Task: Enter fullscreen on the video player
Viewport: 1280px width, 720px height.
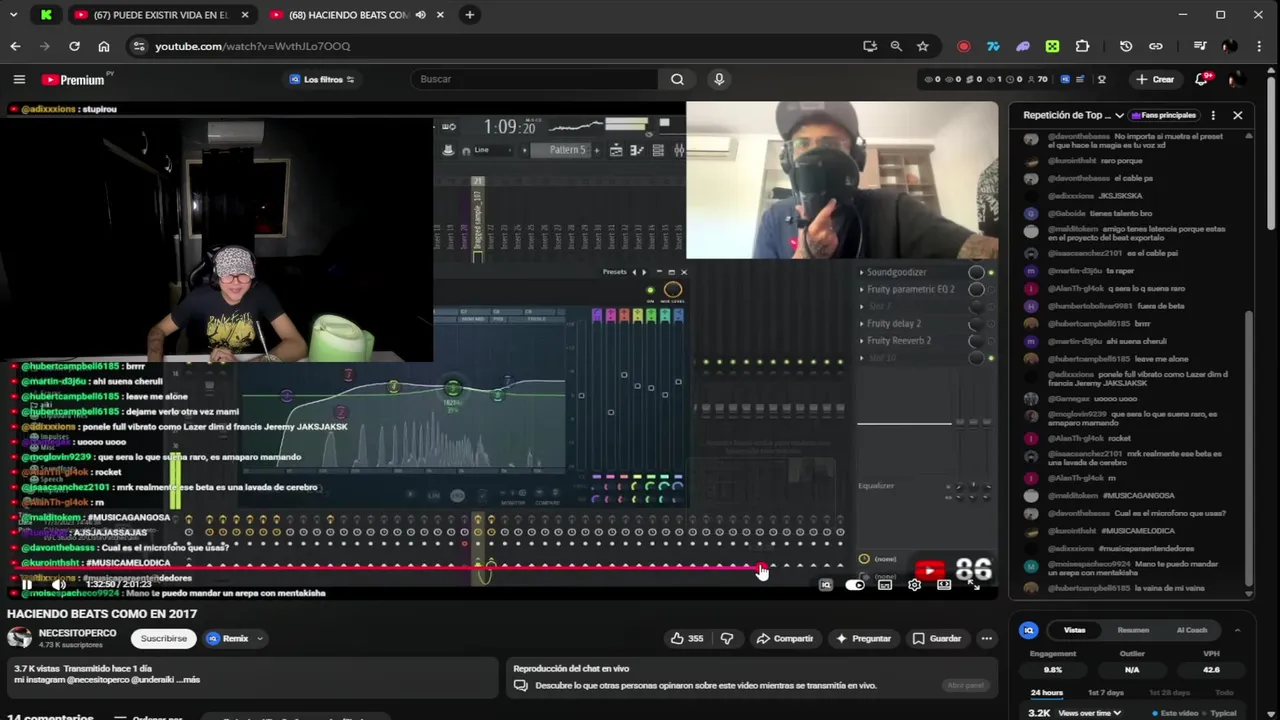Action: [974, 585]
